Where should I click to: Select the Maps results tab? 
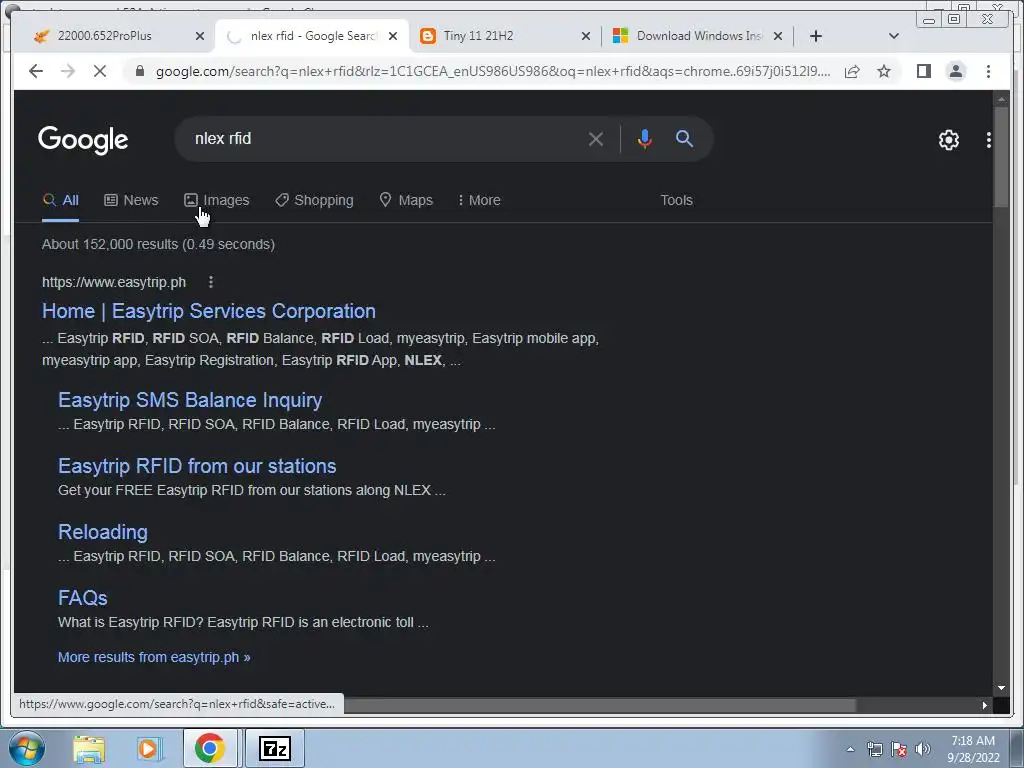click(406, 200)
